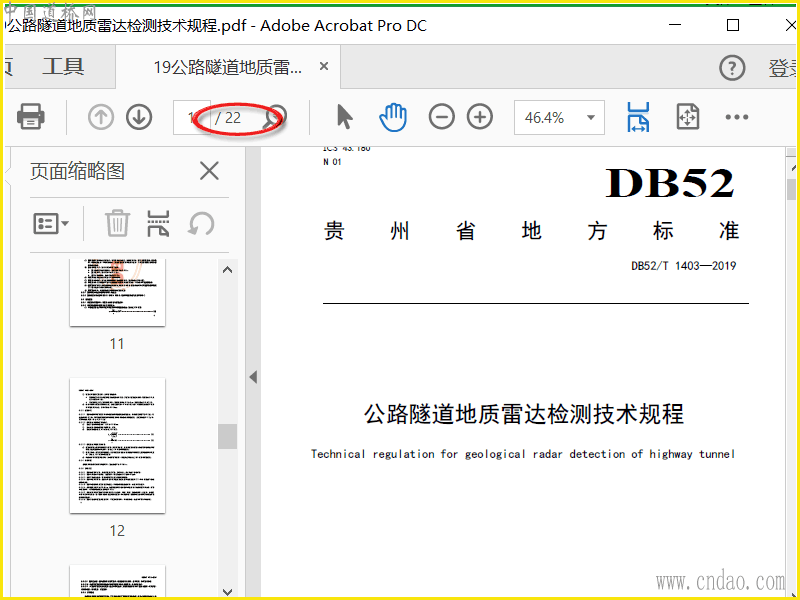Activate the Hand pan tool
800x600 pixels.
[392, 117]
